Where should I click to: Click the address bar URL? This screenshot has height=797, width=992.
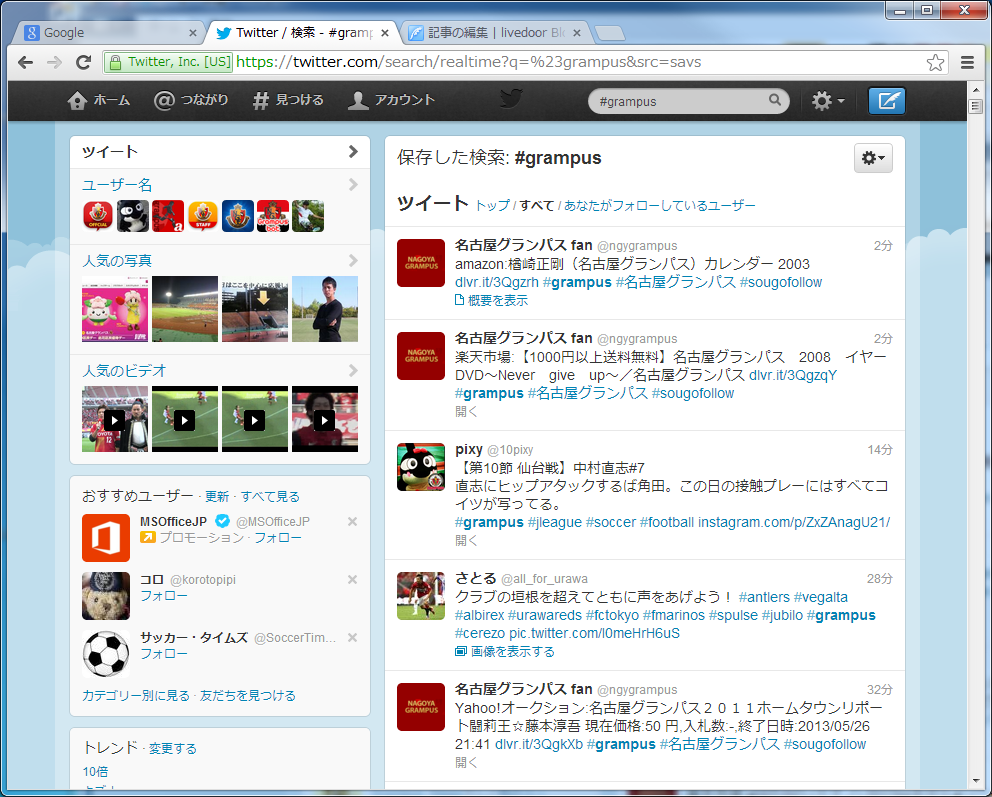pos(468,62)
